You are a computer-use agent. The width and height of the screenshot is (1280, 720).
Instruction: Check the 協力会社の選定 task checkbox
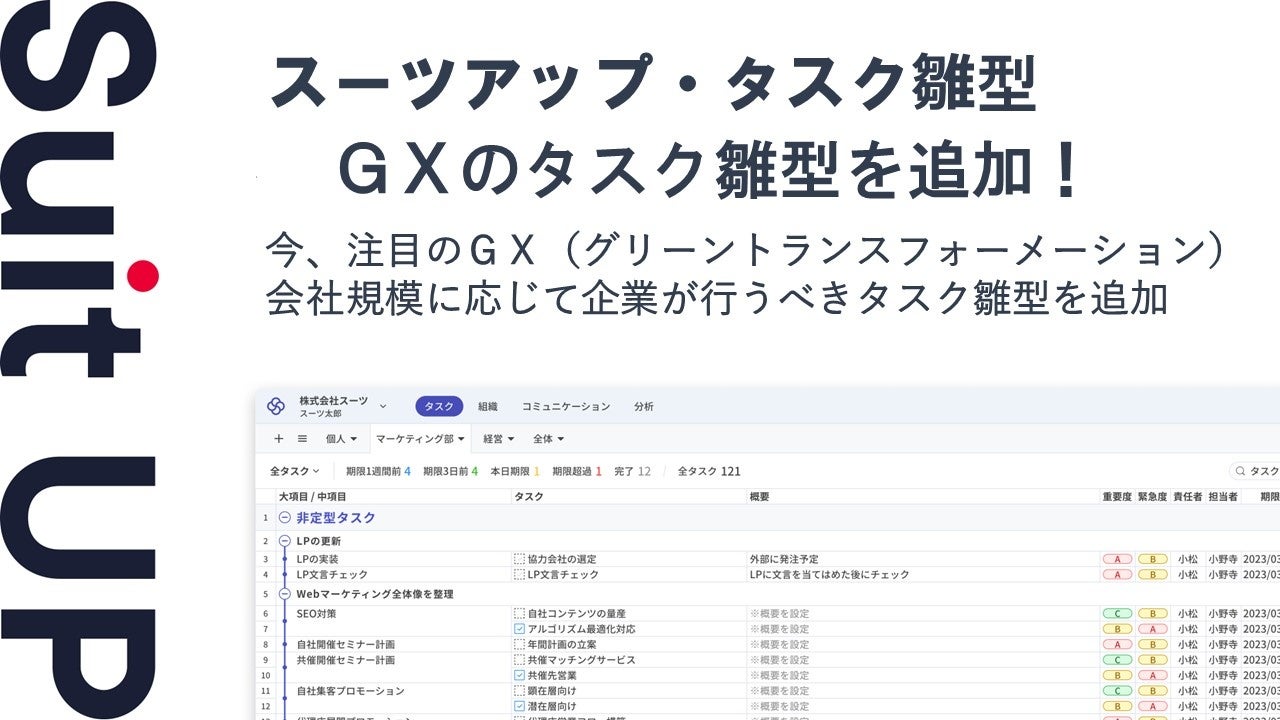519,560
